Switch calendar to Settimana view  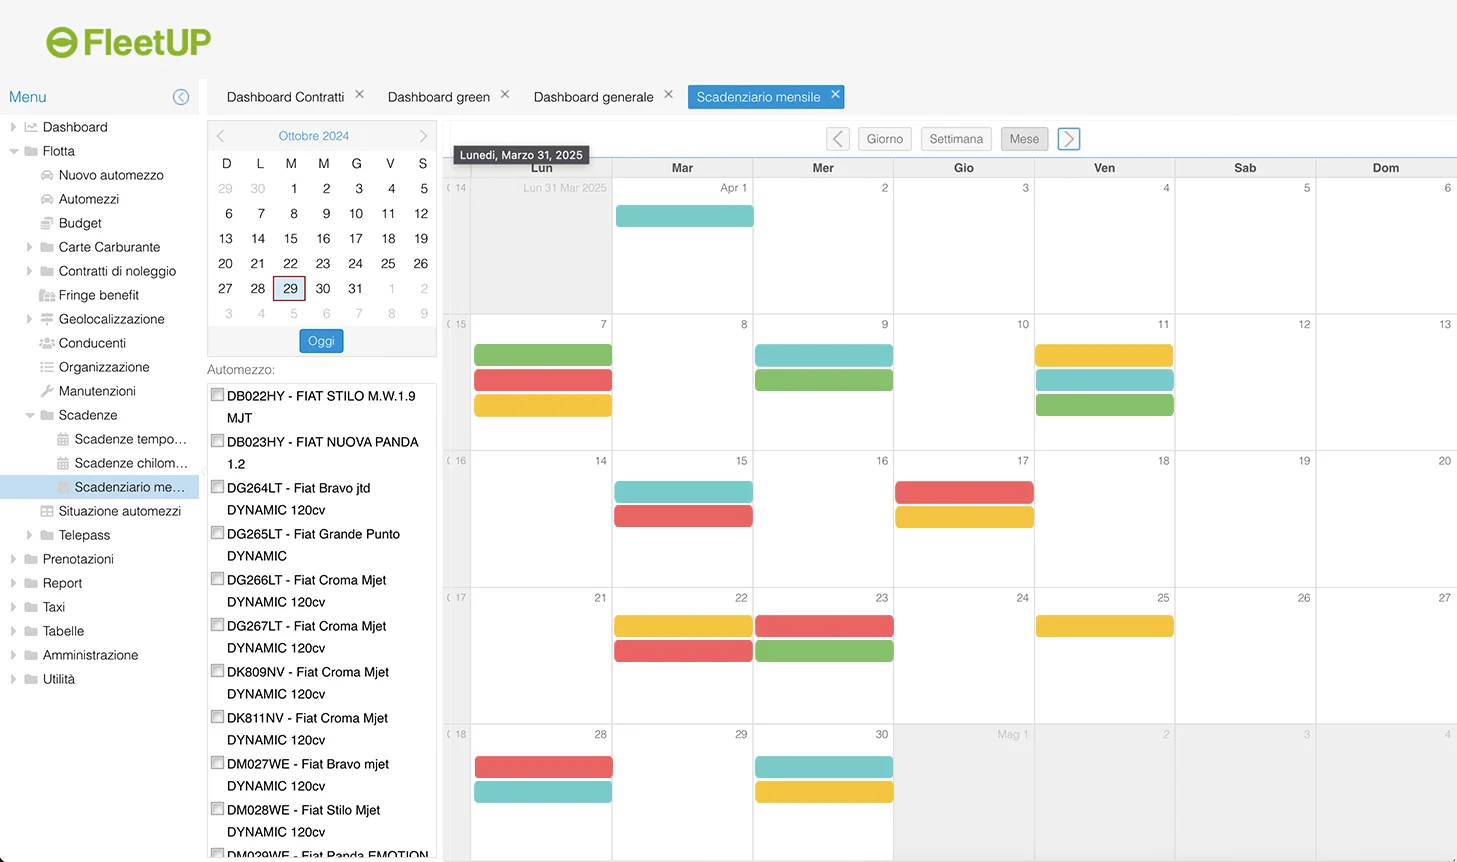click(956, 139)
